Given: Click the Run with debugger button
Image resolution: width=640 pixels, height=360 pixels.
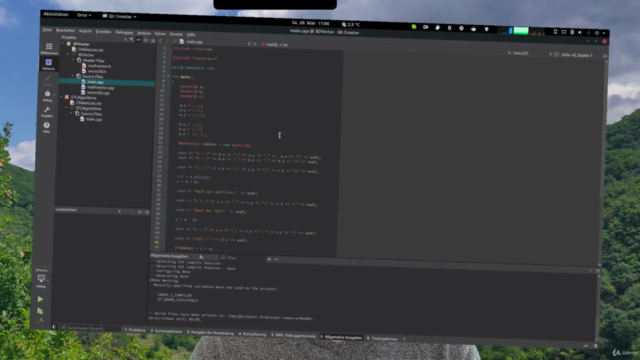Looking at the screenshot, I should point(40,311).
